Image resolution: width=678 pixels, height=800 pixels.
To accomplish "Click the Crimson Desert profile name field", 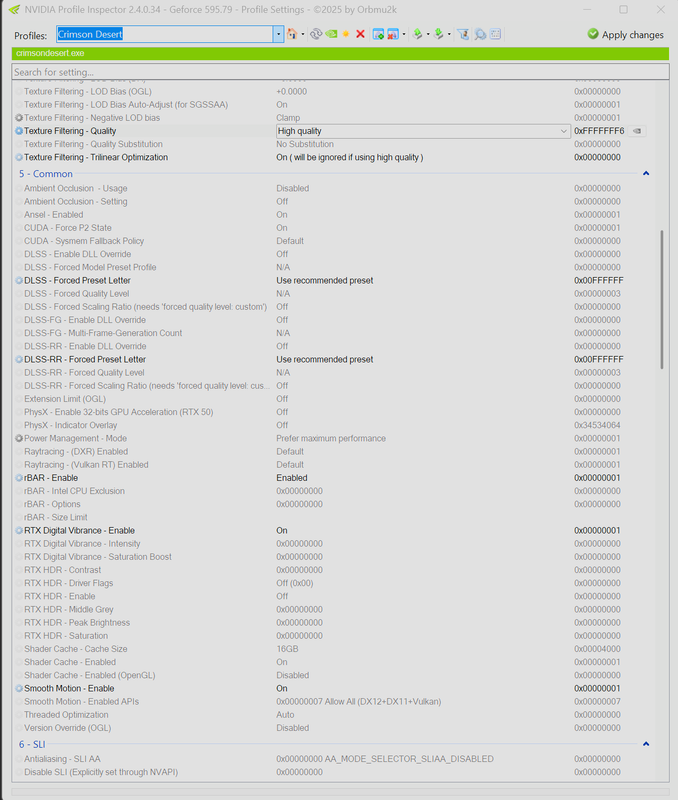I will [x=164, y=34].
